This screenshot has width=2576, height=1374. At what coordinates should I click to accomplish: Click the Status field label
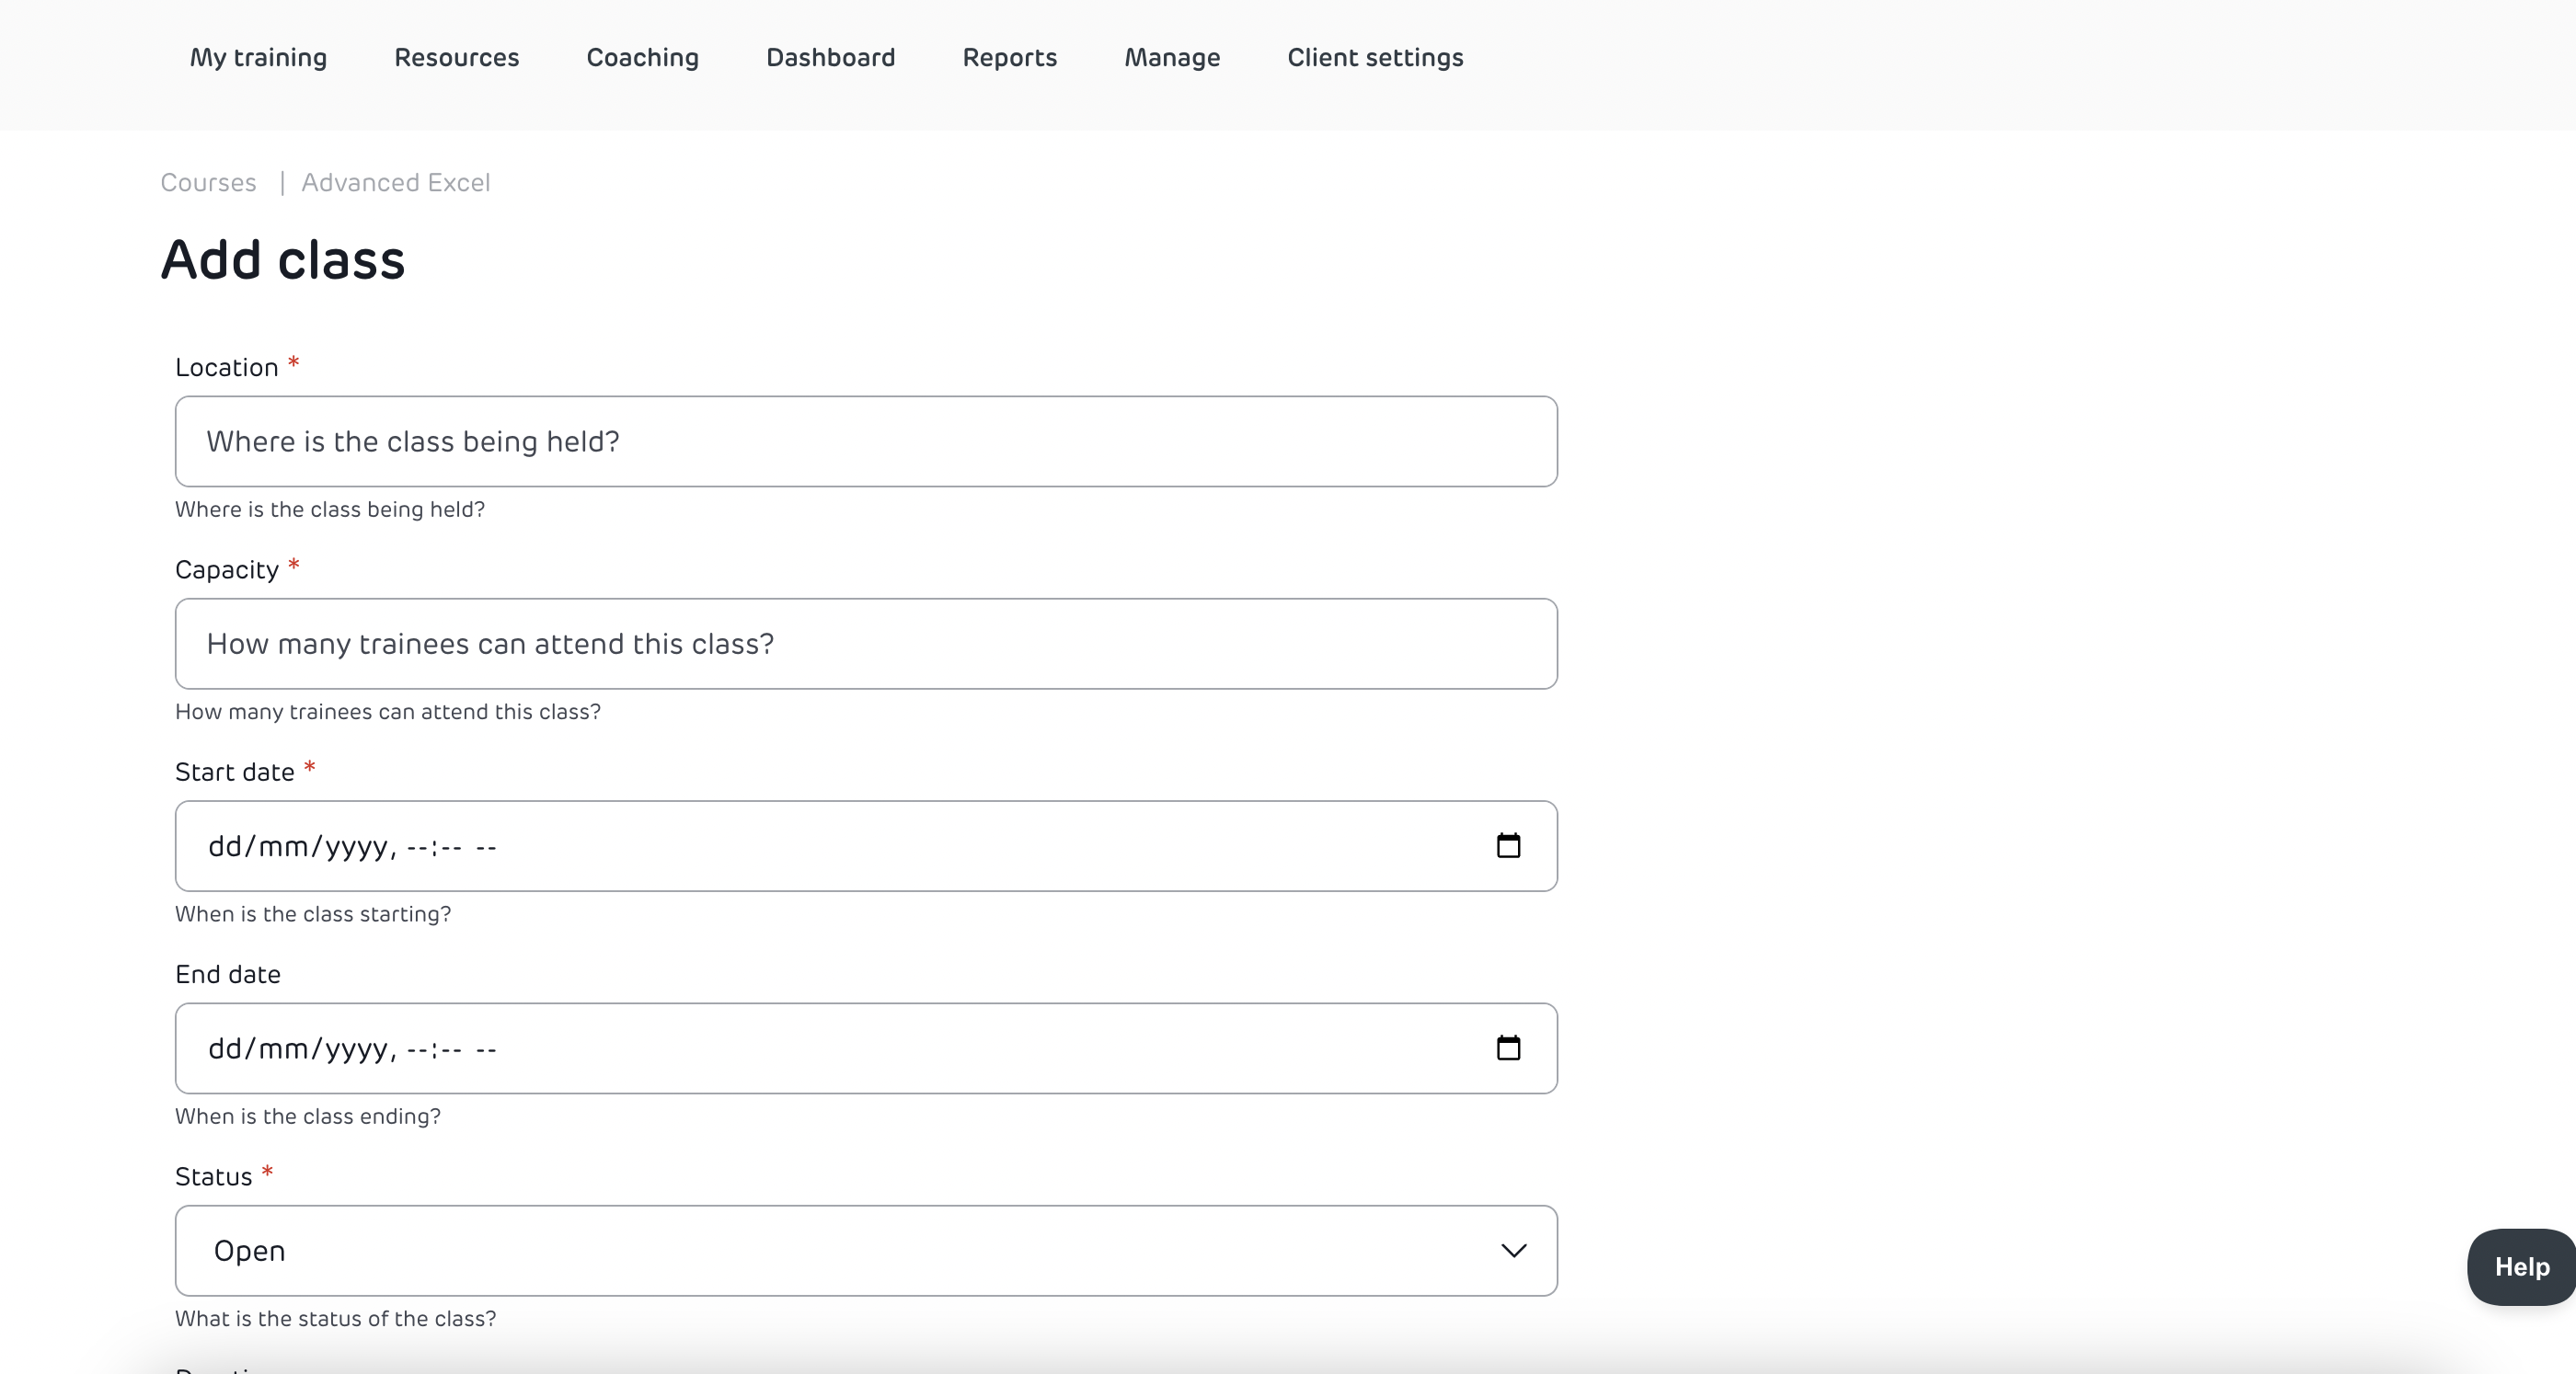coord(213,1177)
